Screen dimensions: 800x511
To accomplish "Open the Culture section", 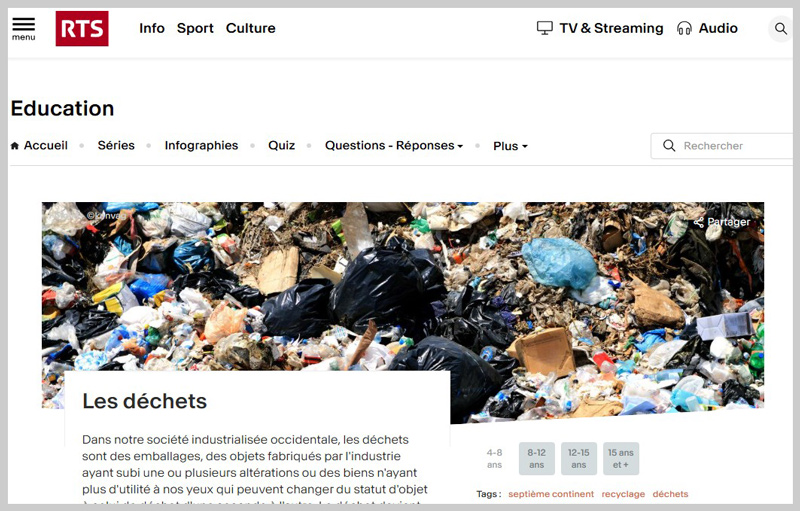I will click(250, 28).
